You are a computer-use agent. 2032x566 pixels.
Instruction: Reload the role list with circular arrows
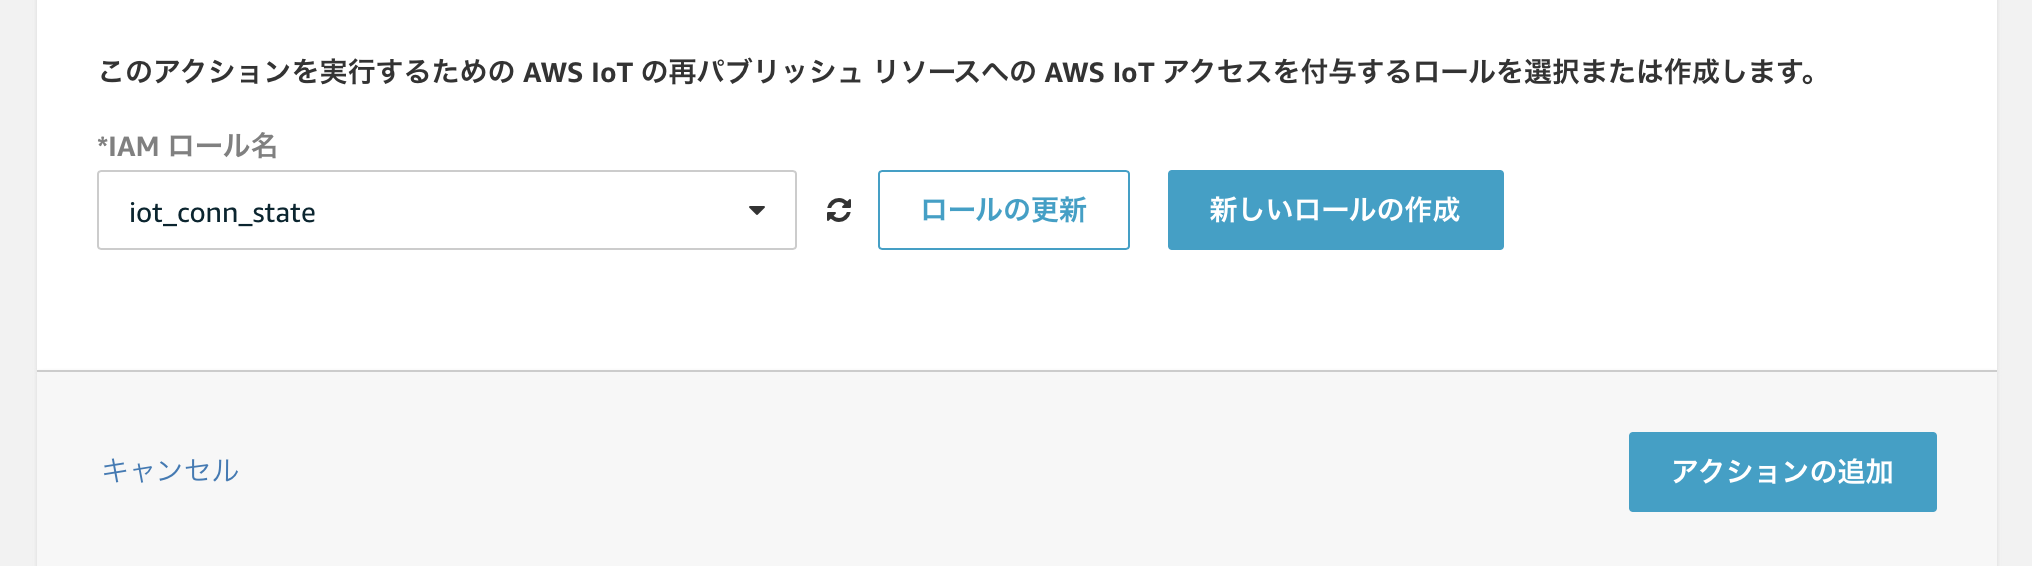click(839, 210)
